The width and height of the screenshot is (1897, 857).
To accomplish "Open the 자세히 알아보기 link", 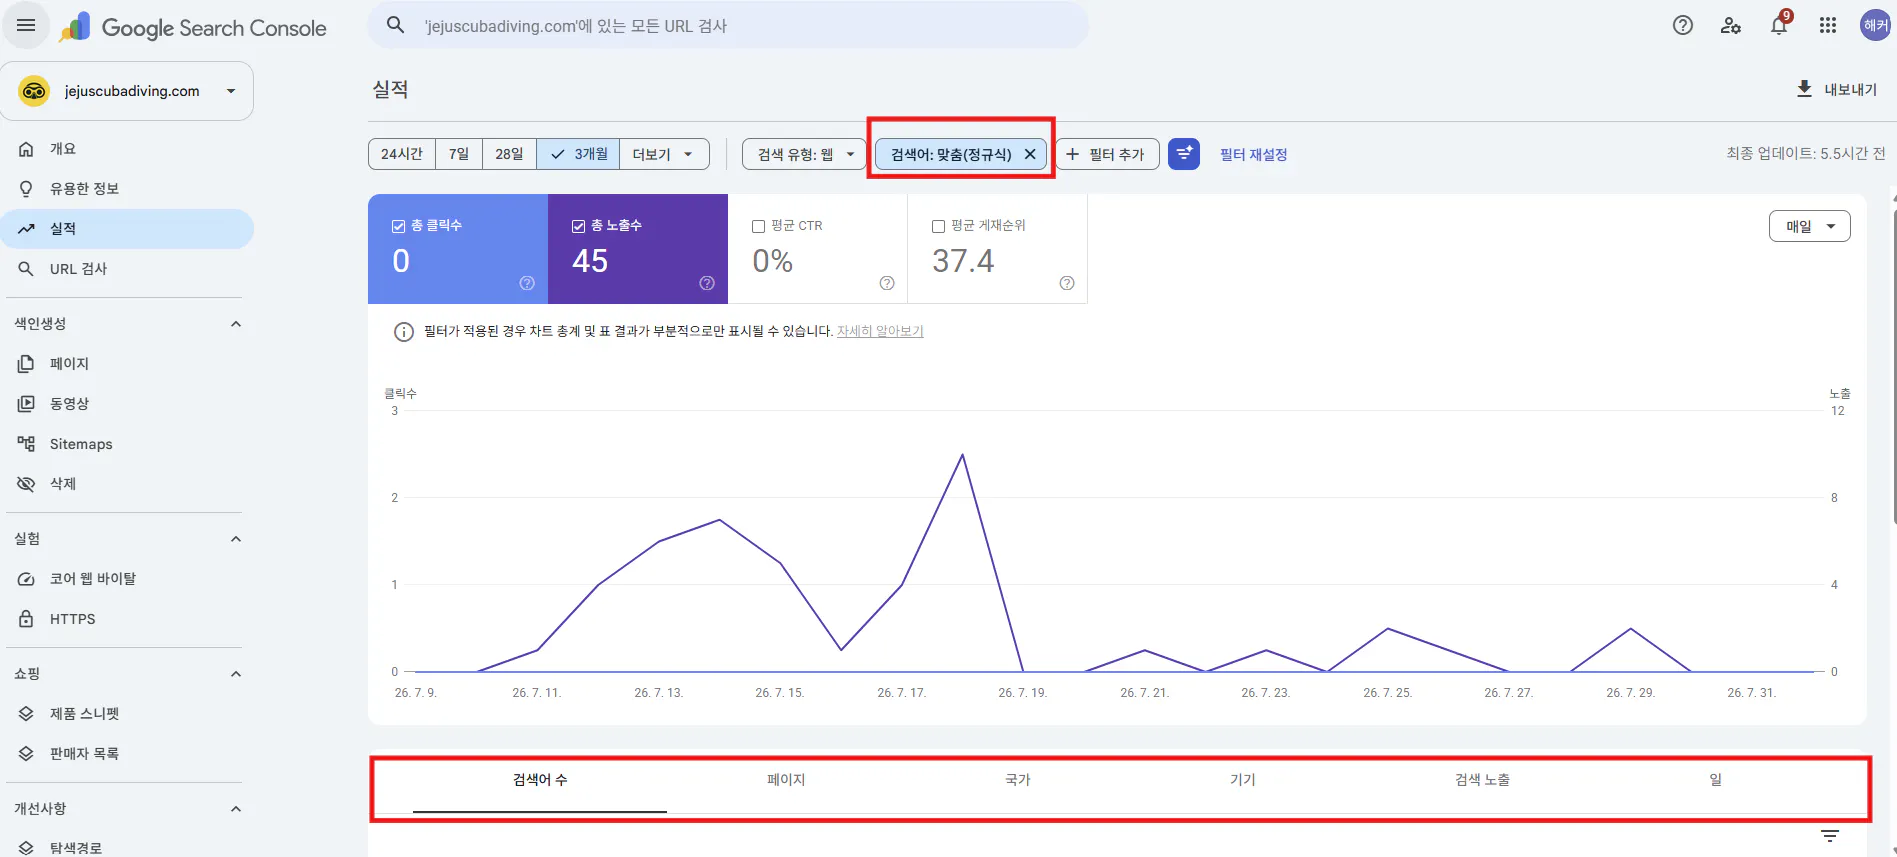I will [x=880, y=331].
